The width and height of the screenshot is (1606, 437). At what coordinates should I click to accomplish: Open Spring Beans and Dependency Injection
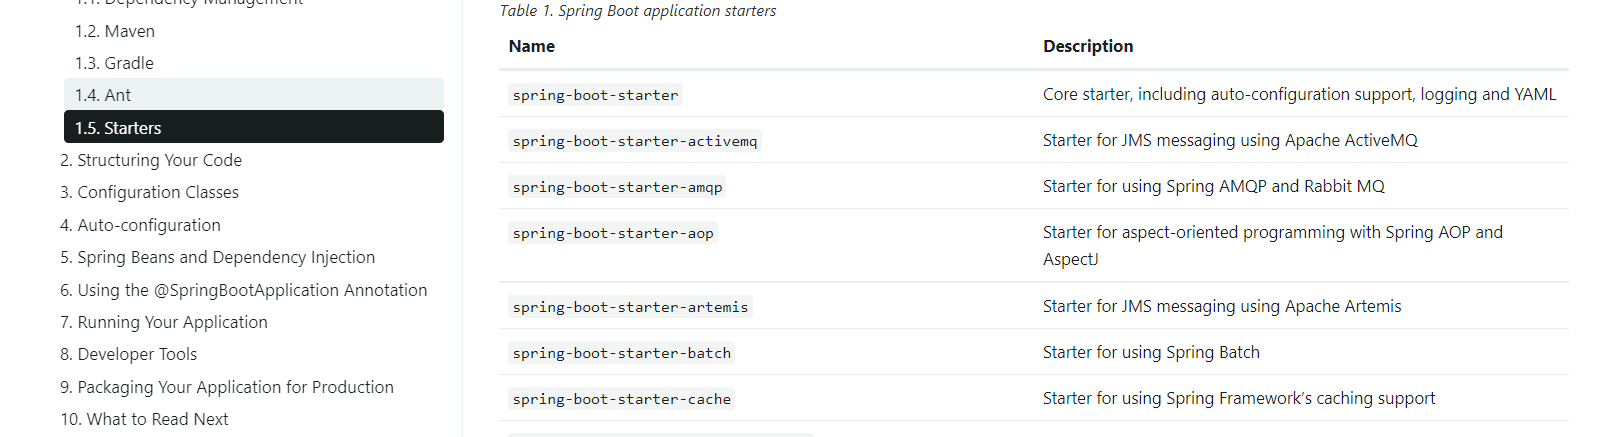pos(217,257)
